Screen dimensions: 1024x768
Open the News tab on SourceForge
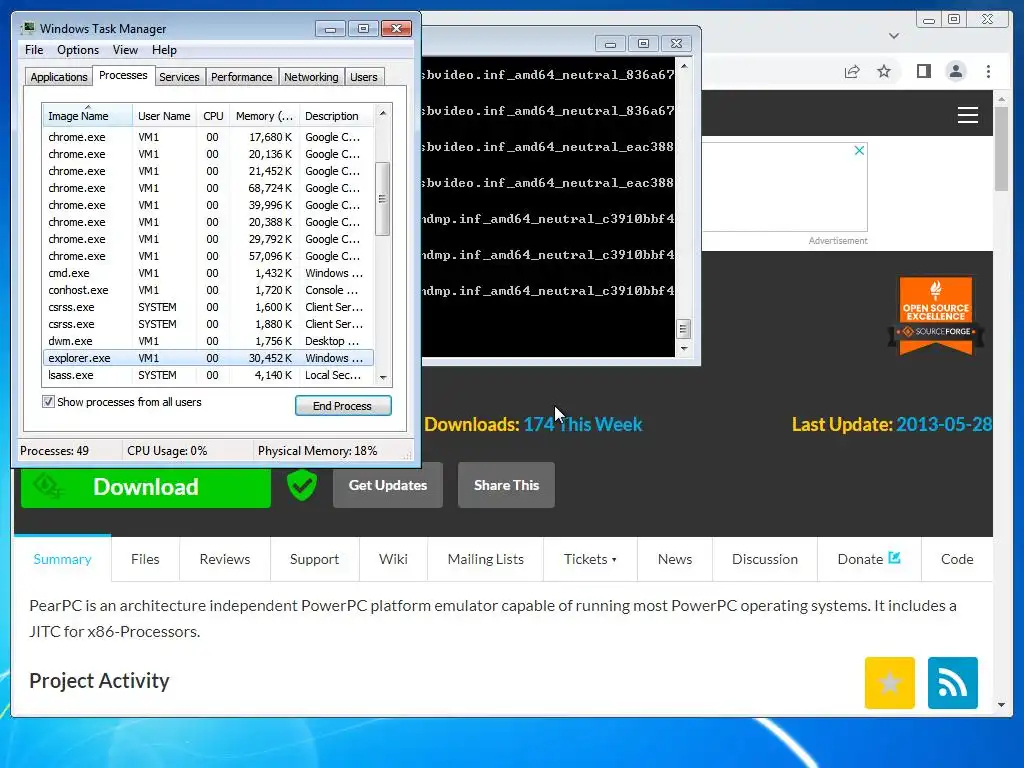[675, 559]
